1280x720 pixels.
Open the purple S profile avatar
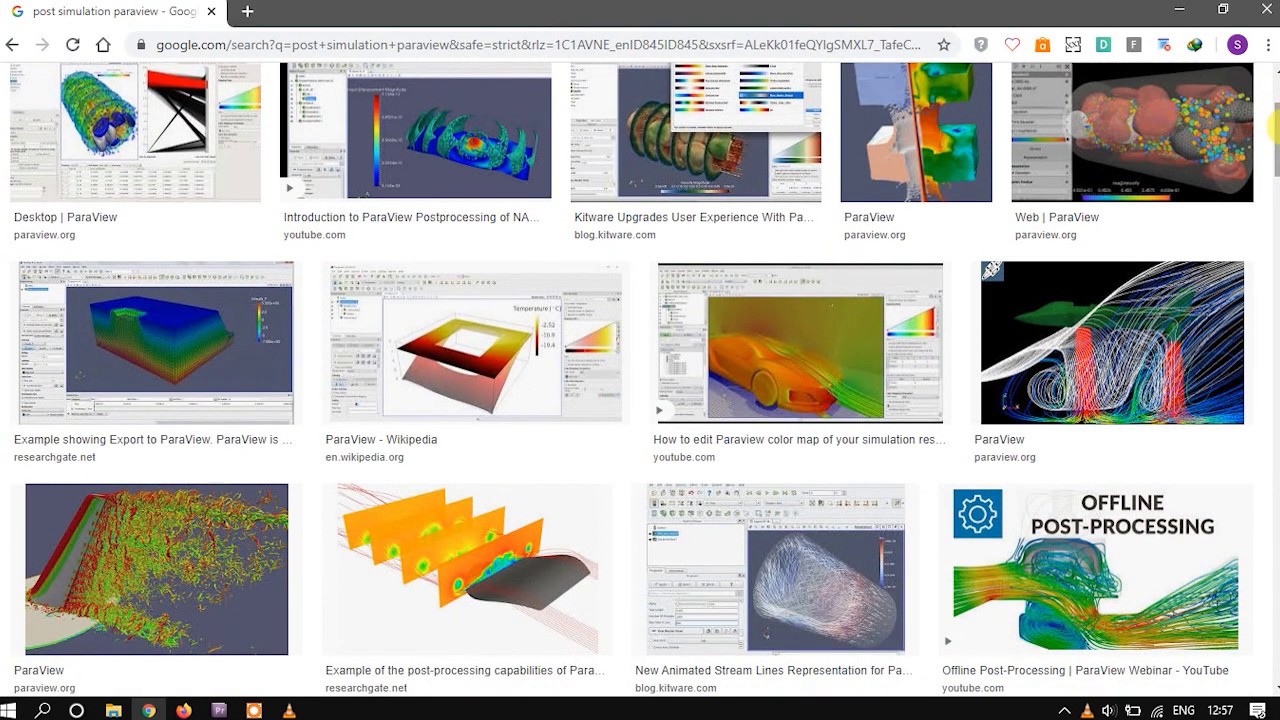[x=1237, y=44]
